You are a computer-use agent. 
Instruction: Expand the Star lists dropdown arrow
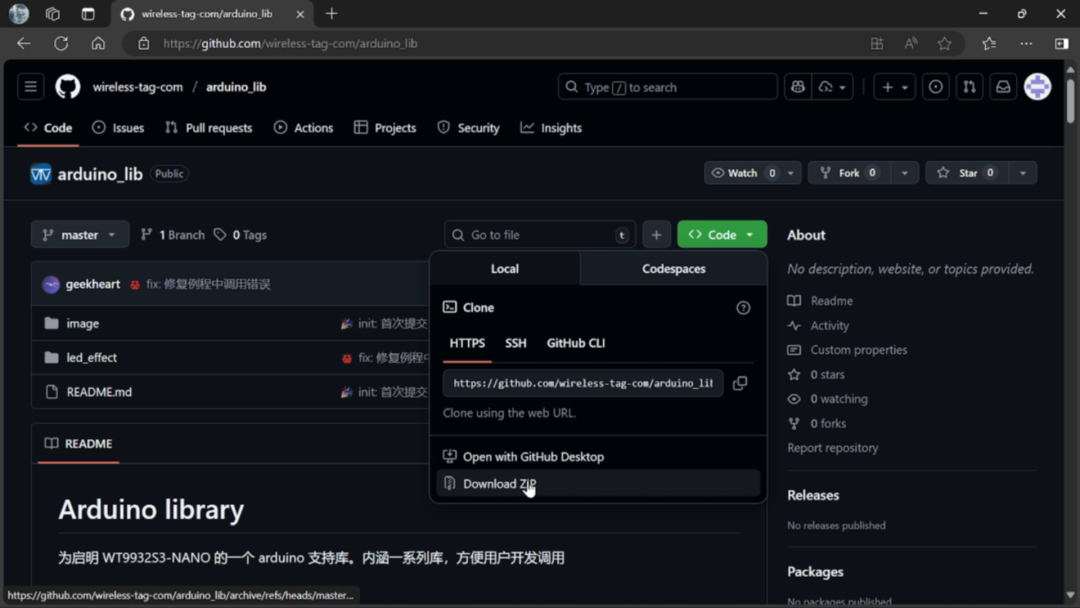(x=1023, y=173)
